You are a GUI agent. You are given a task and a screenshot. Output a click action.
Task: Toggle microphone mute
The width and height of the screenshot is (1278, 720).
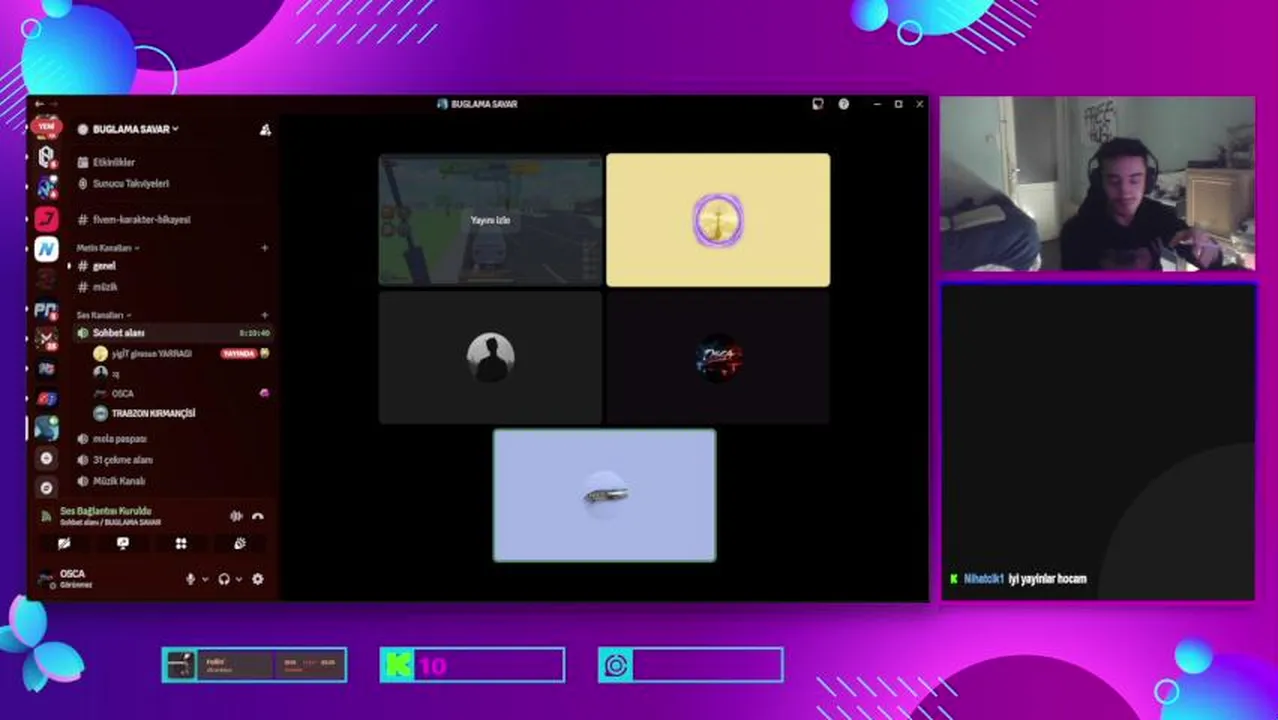click(x=190, y=579)
